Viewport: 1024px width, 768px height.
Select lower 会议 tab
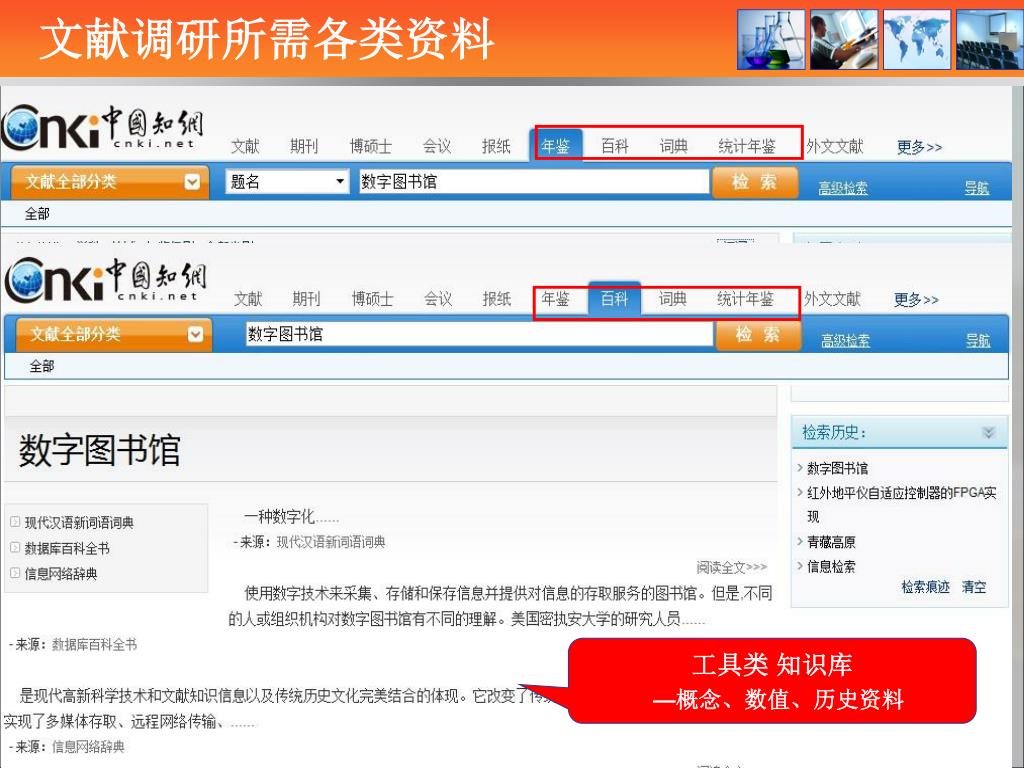(438, 299)
